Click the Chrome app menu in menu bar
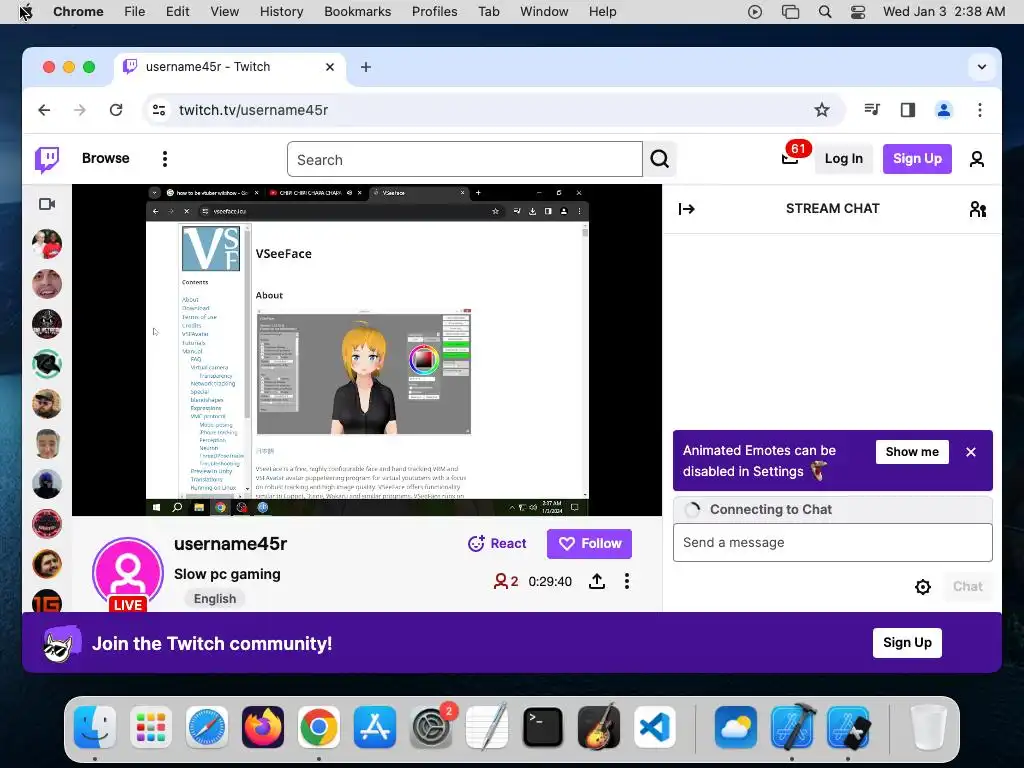Screen dimensions: 1024x768 tap(78, 12)
